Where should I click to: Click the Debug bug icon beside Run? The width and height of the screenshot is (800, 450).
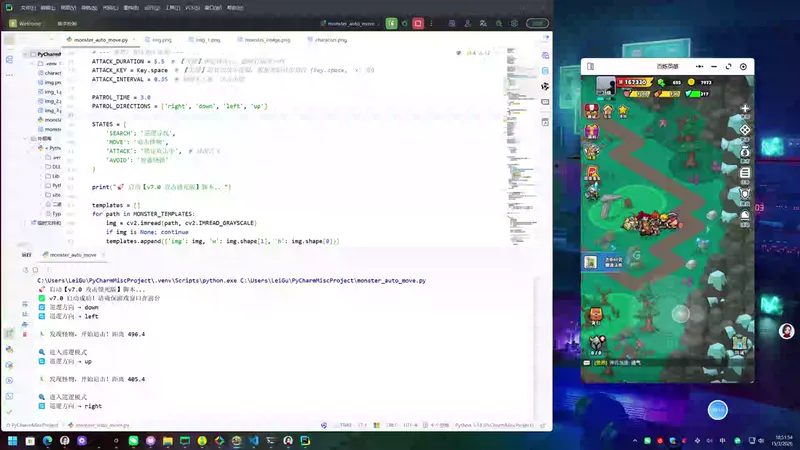pyautogui.click(x=407, y=22)
